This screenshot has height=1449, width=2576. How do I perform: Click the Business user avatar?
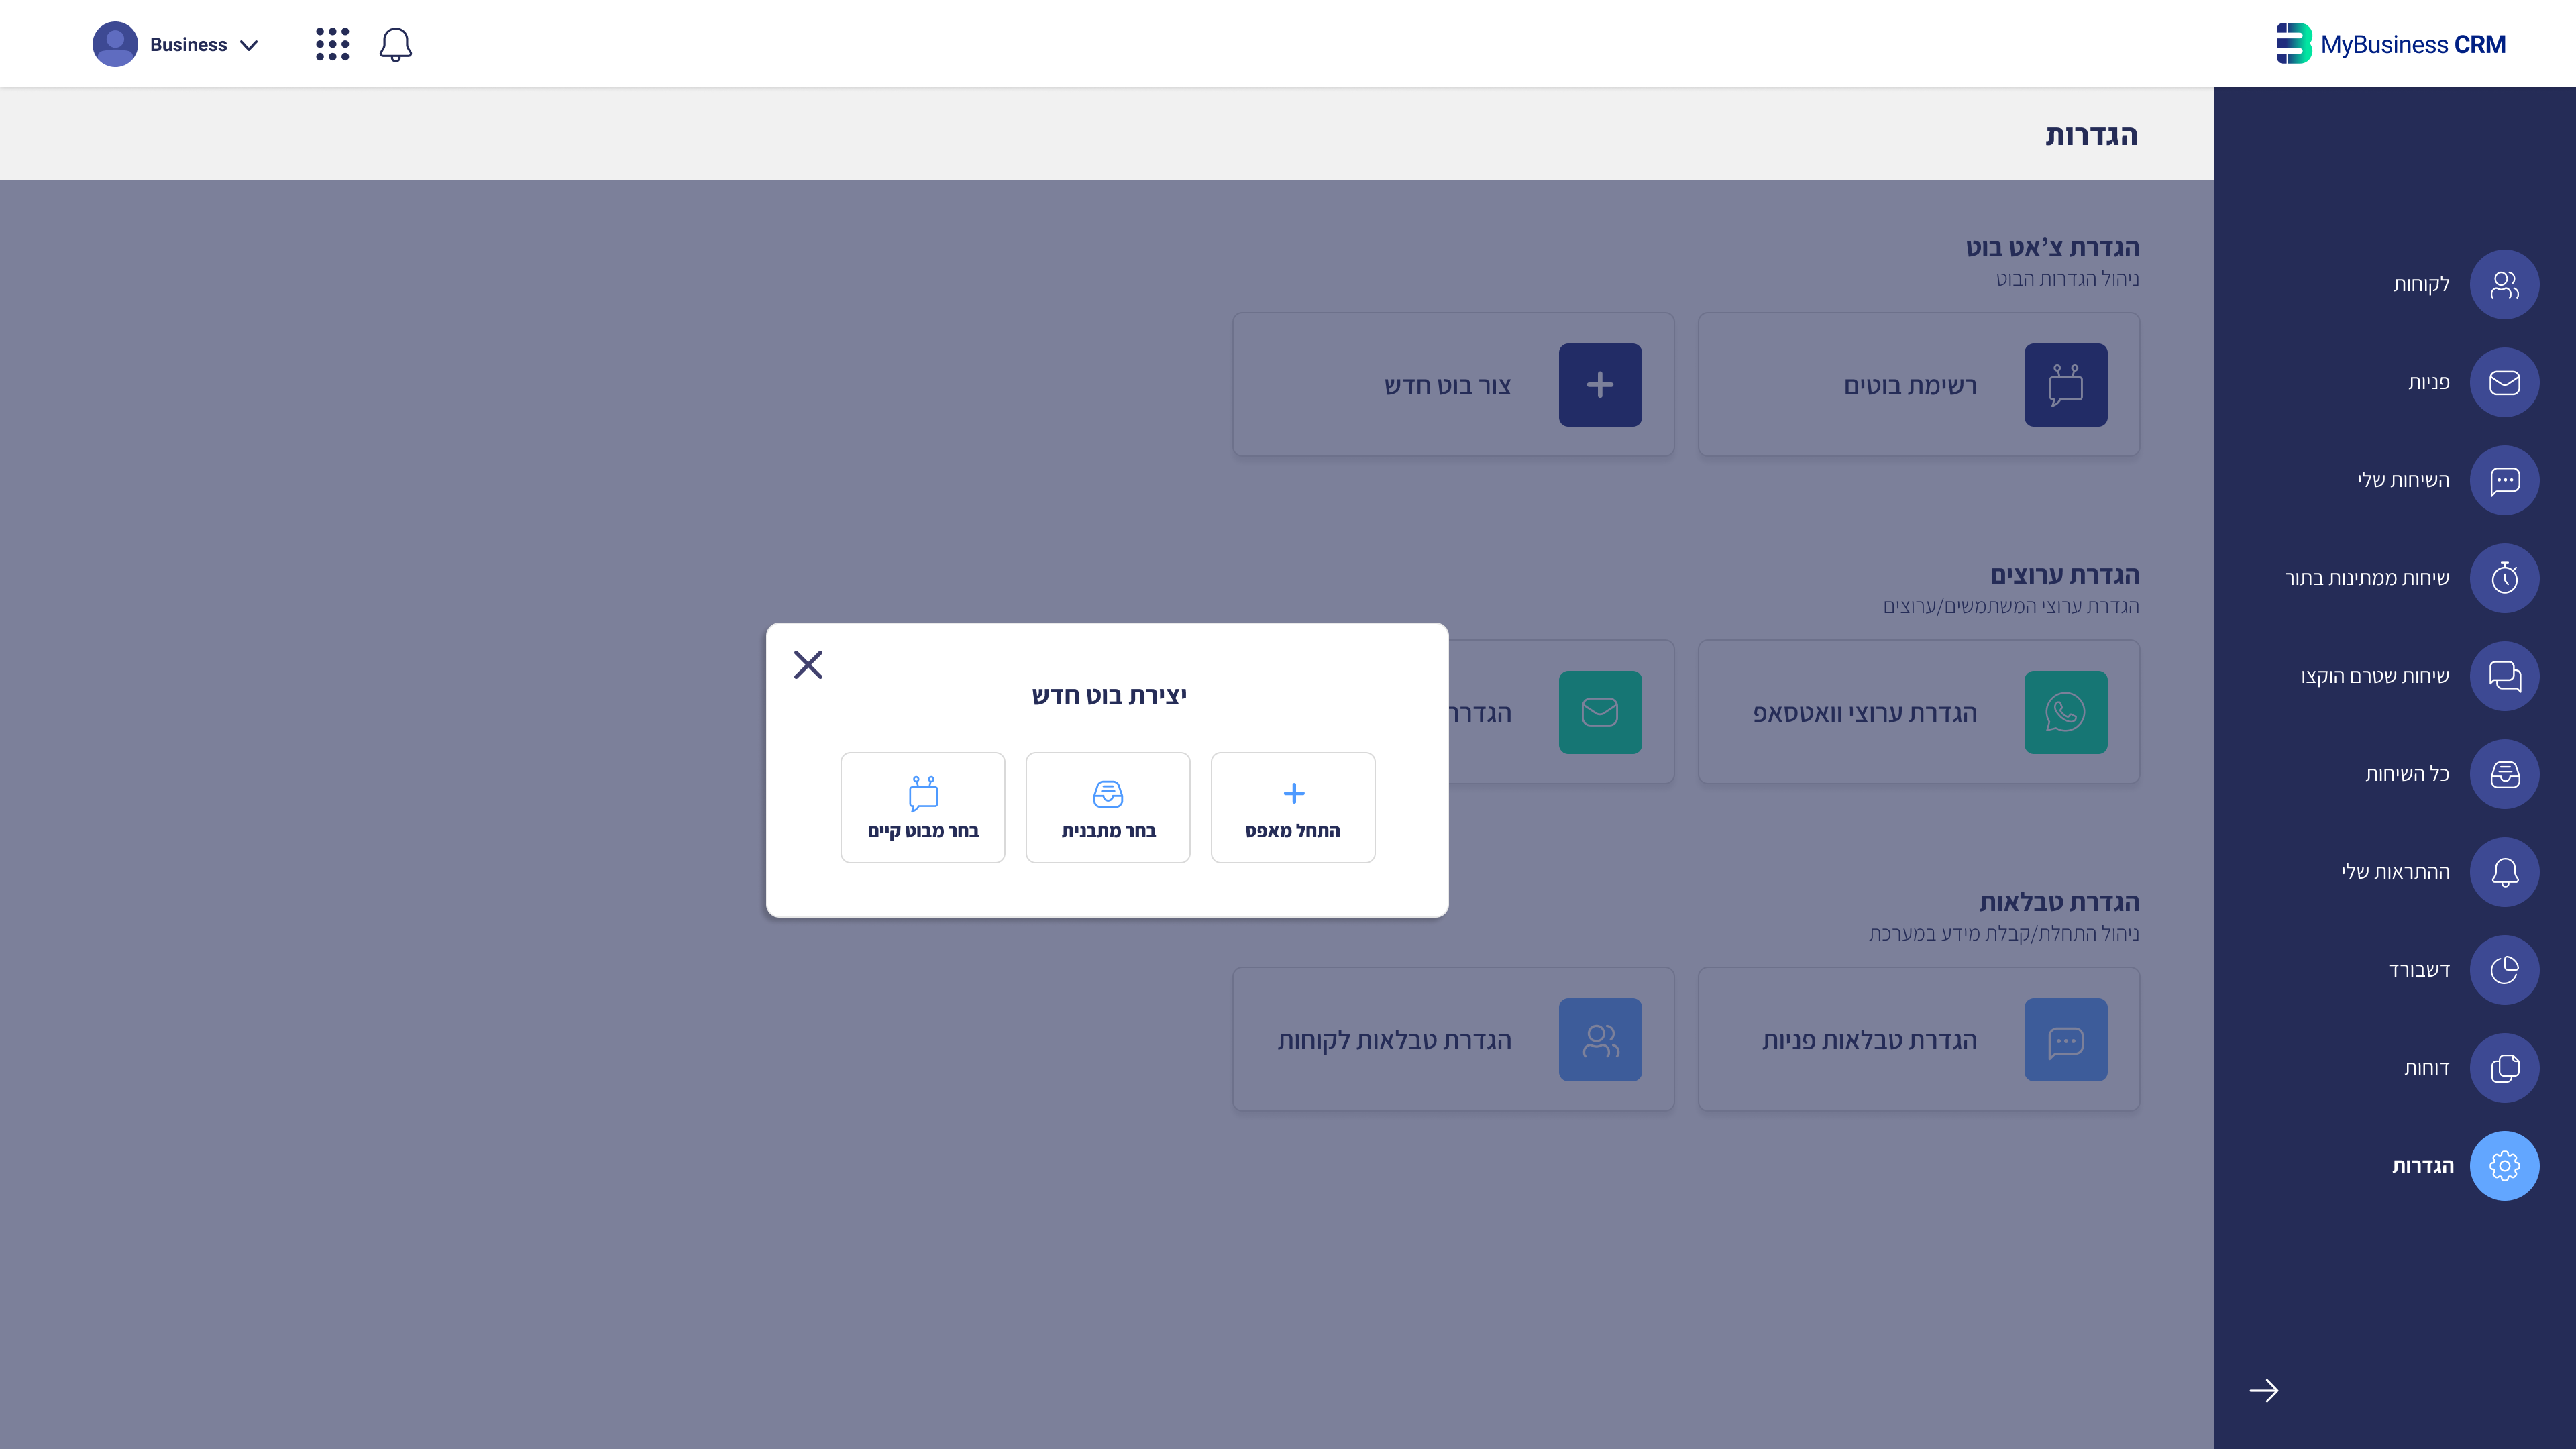point(115,45)
